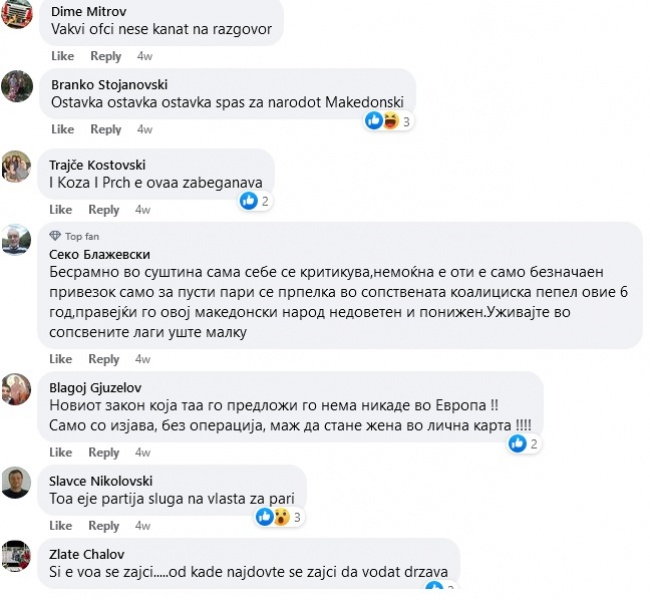Like Секо Блажевски's comment

pyautogui.click(x=62, y=359)
